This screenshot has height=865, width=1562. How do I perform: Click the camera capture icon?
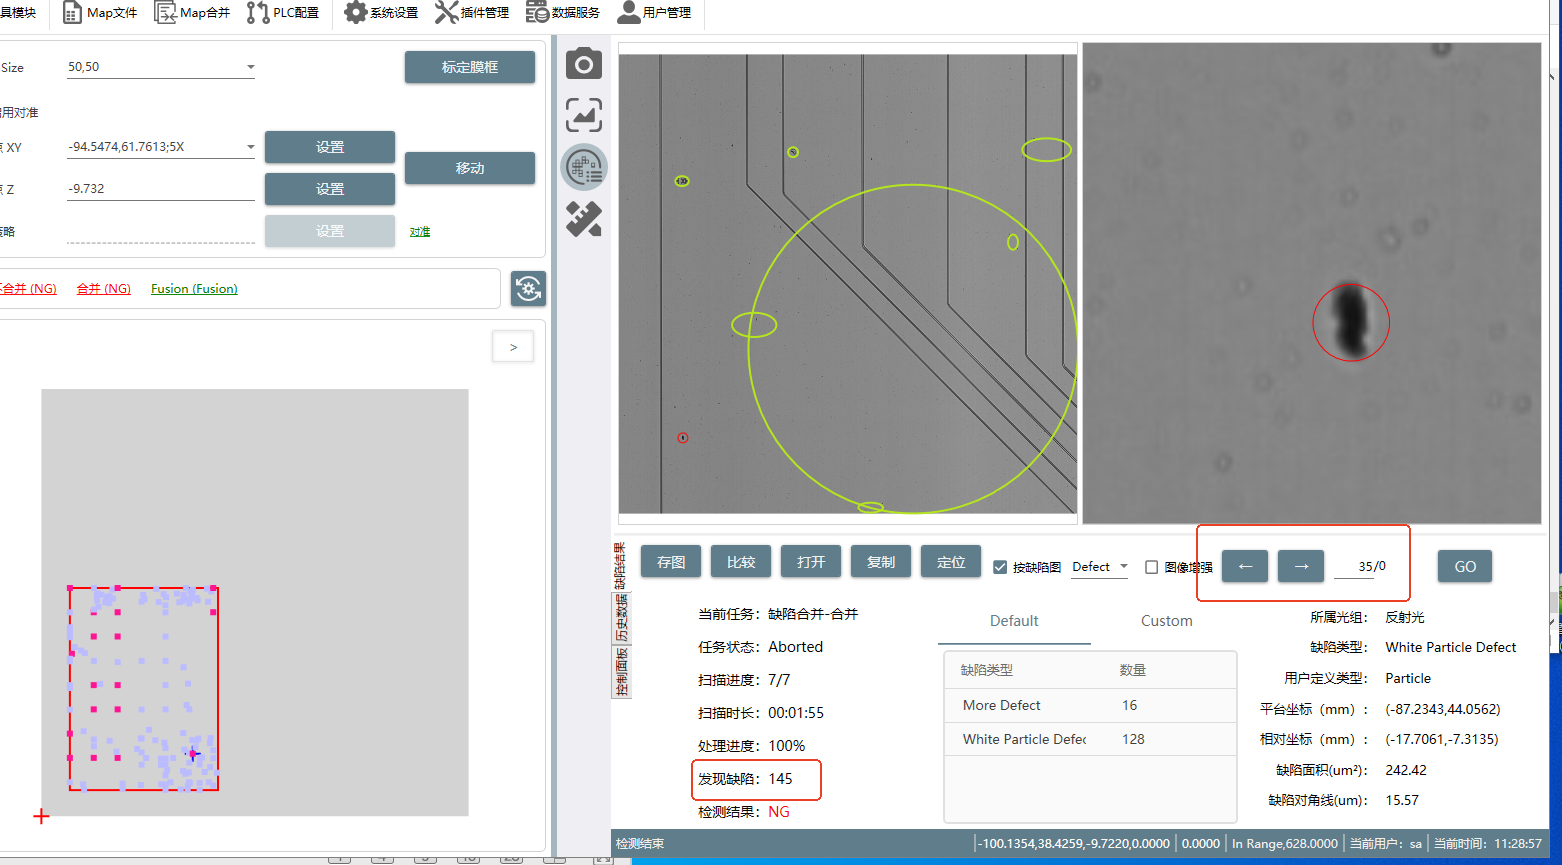(x=584, y=65)
